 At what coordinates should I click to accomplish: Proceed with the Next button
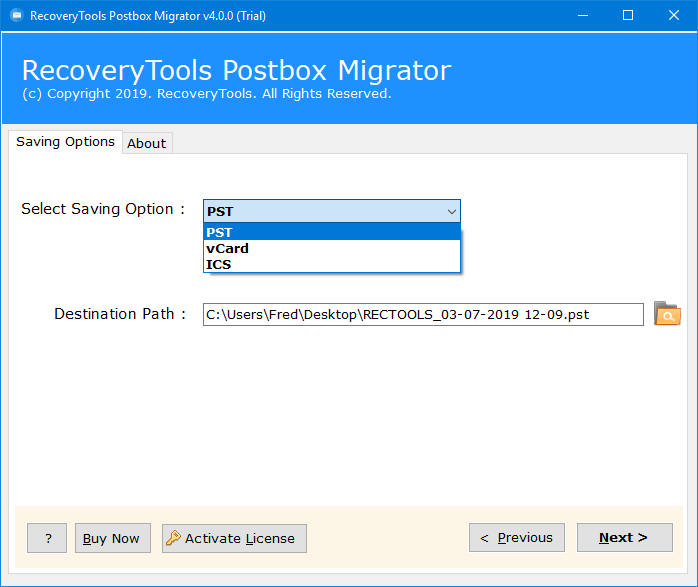625,538
